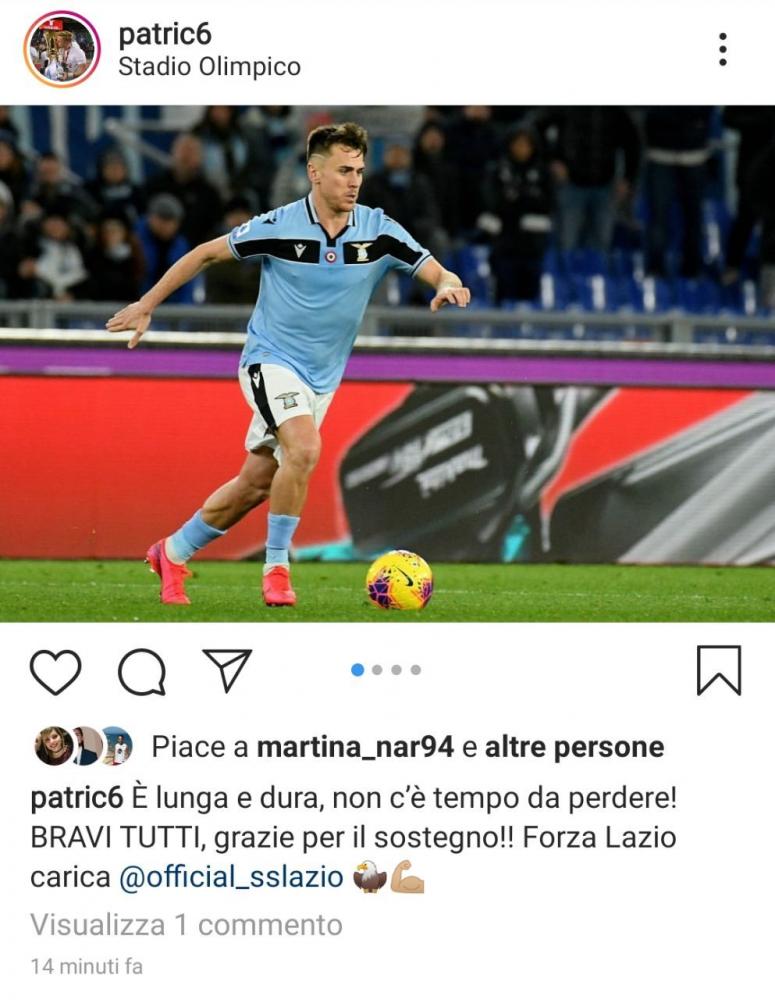Share post using the paper plane icon
This screenshot has width=775, height=1000.
(x=226, y=670)
